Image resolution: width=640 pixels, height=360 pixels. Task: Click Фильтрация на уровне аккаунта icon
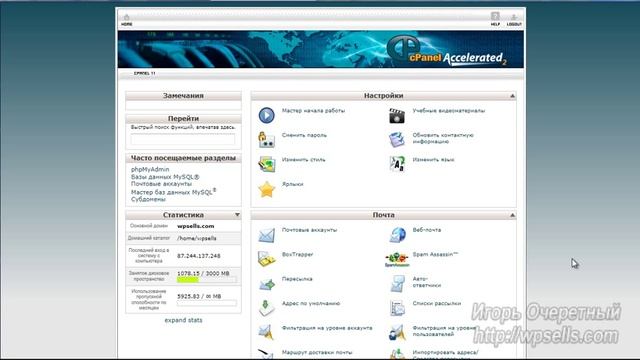click(x=267, y=332)
